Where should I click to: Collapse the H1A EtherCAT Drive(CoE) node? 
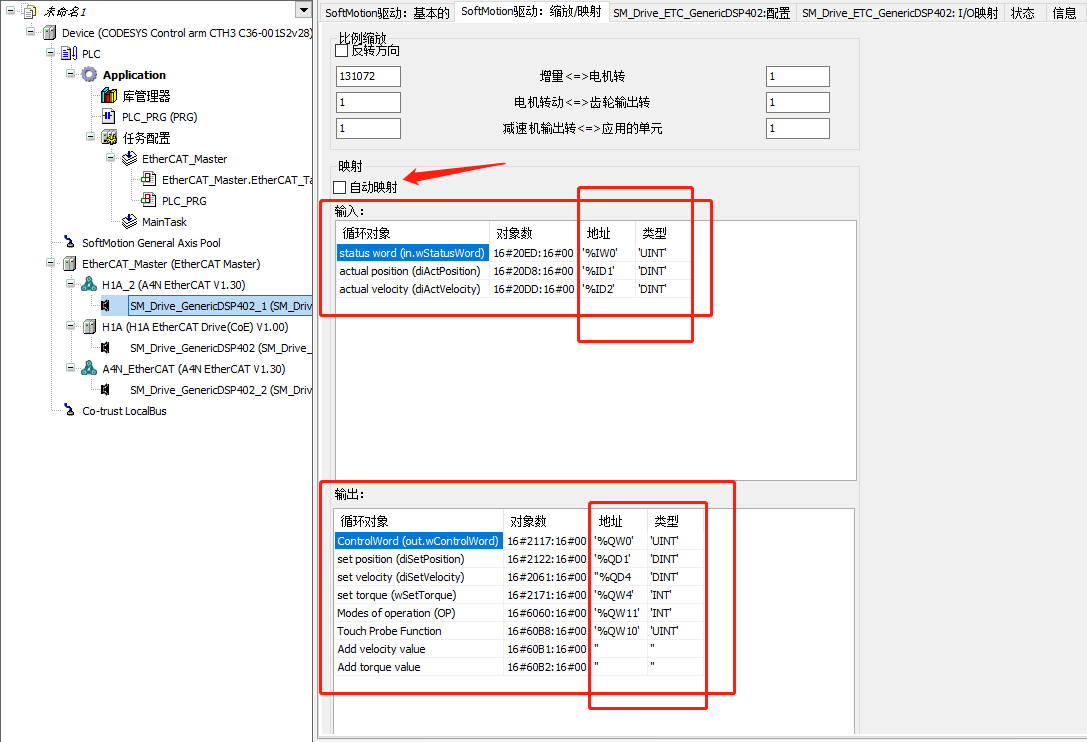click(71, 325)
